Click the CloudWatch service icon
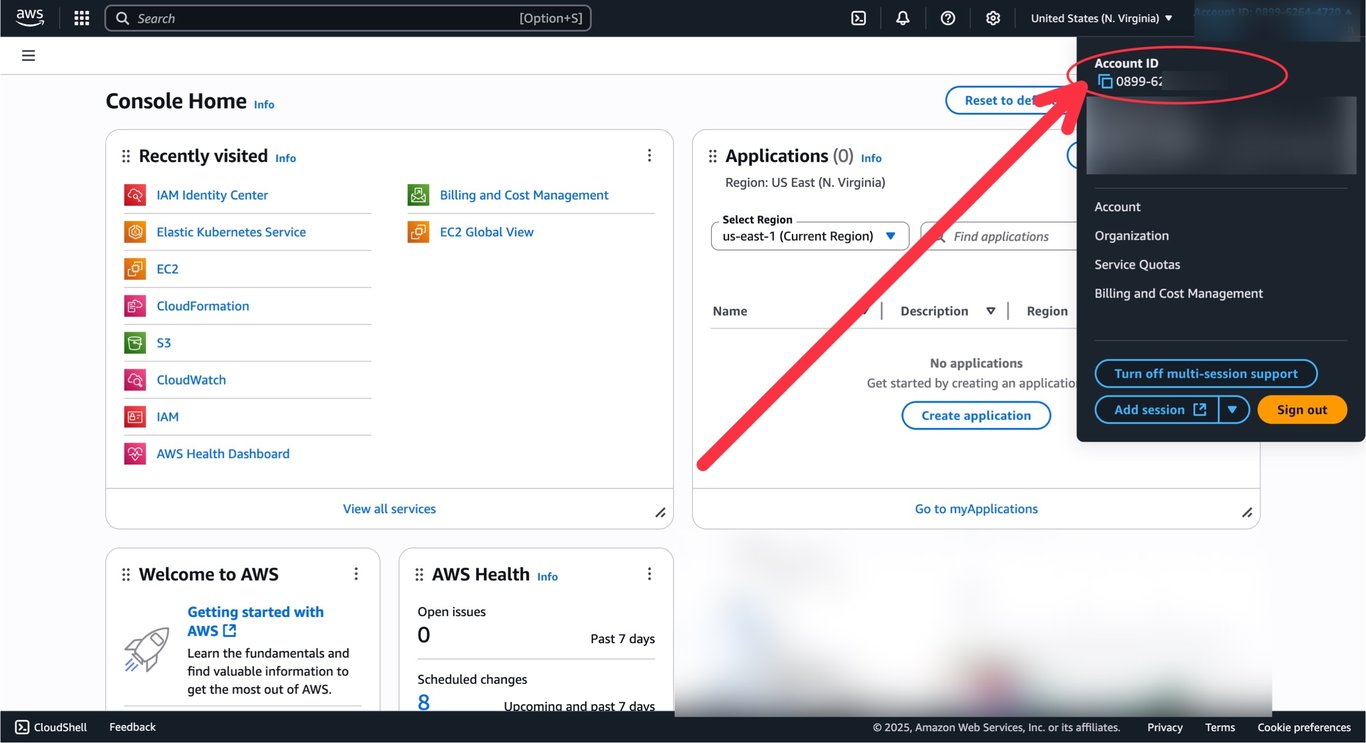 135,380
